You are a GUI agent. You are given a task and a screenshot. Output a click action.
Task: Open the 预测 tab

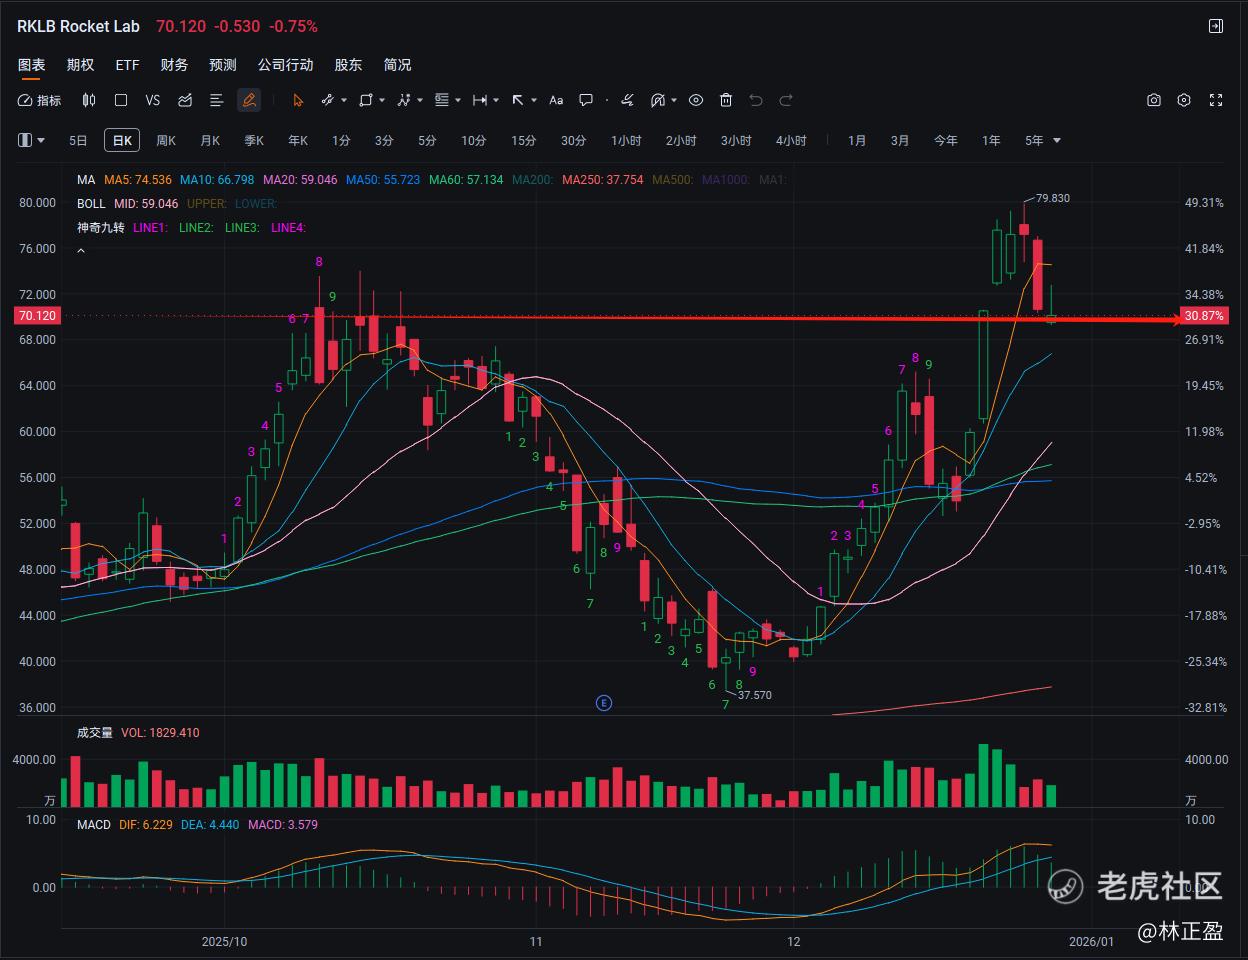coord(223,65)
